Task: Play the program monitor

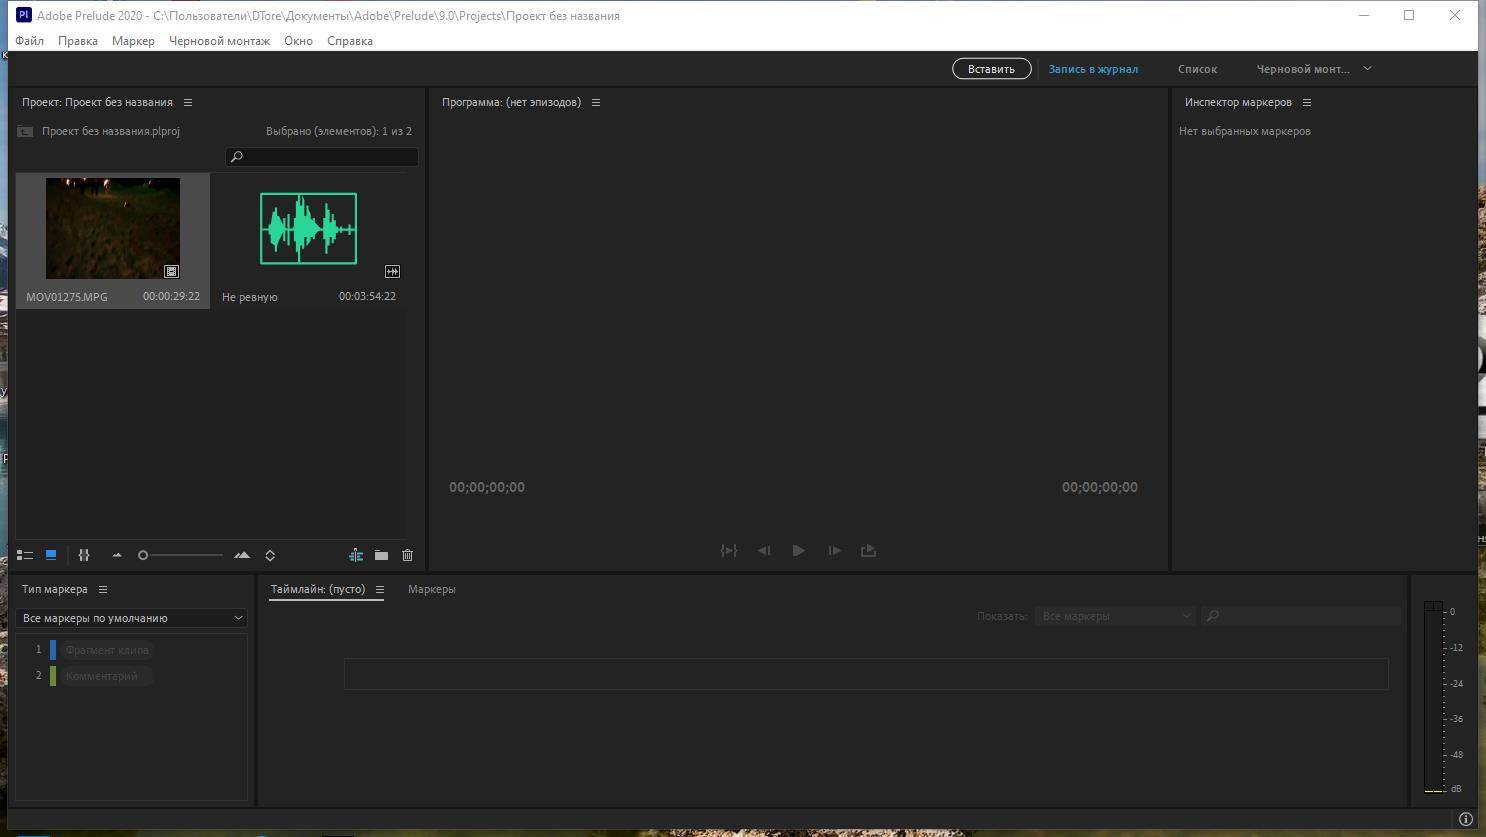Action: click(x=798, y=551)
